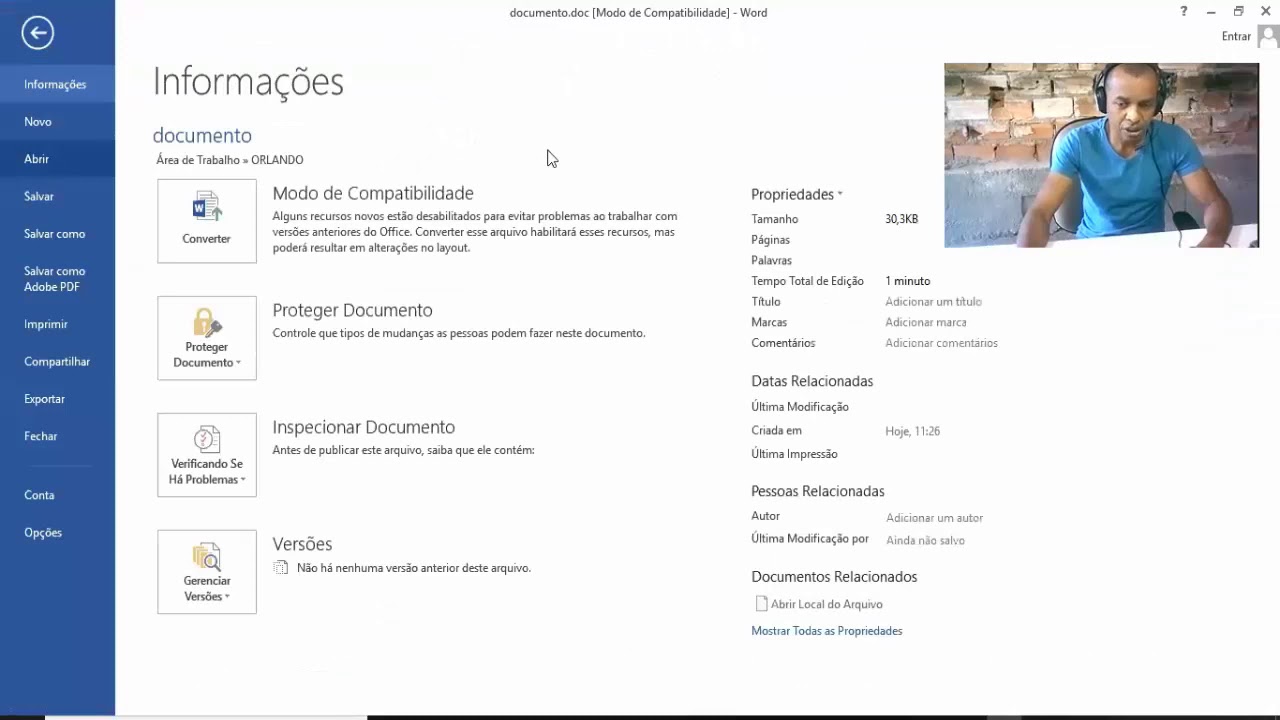Select Fechar to close the document
This screenshot has height=720, width=1280.
57,436
